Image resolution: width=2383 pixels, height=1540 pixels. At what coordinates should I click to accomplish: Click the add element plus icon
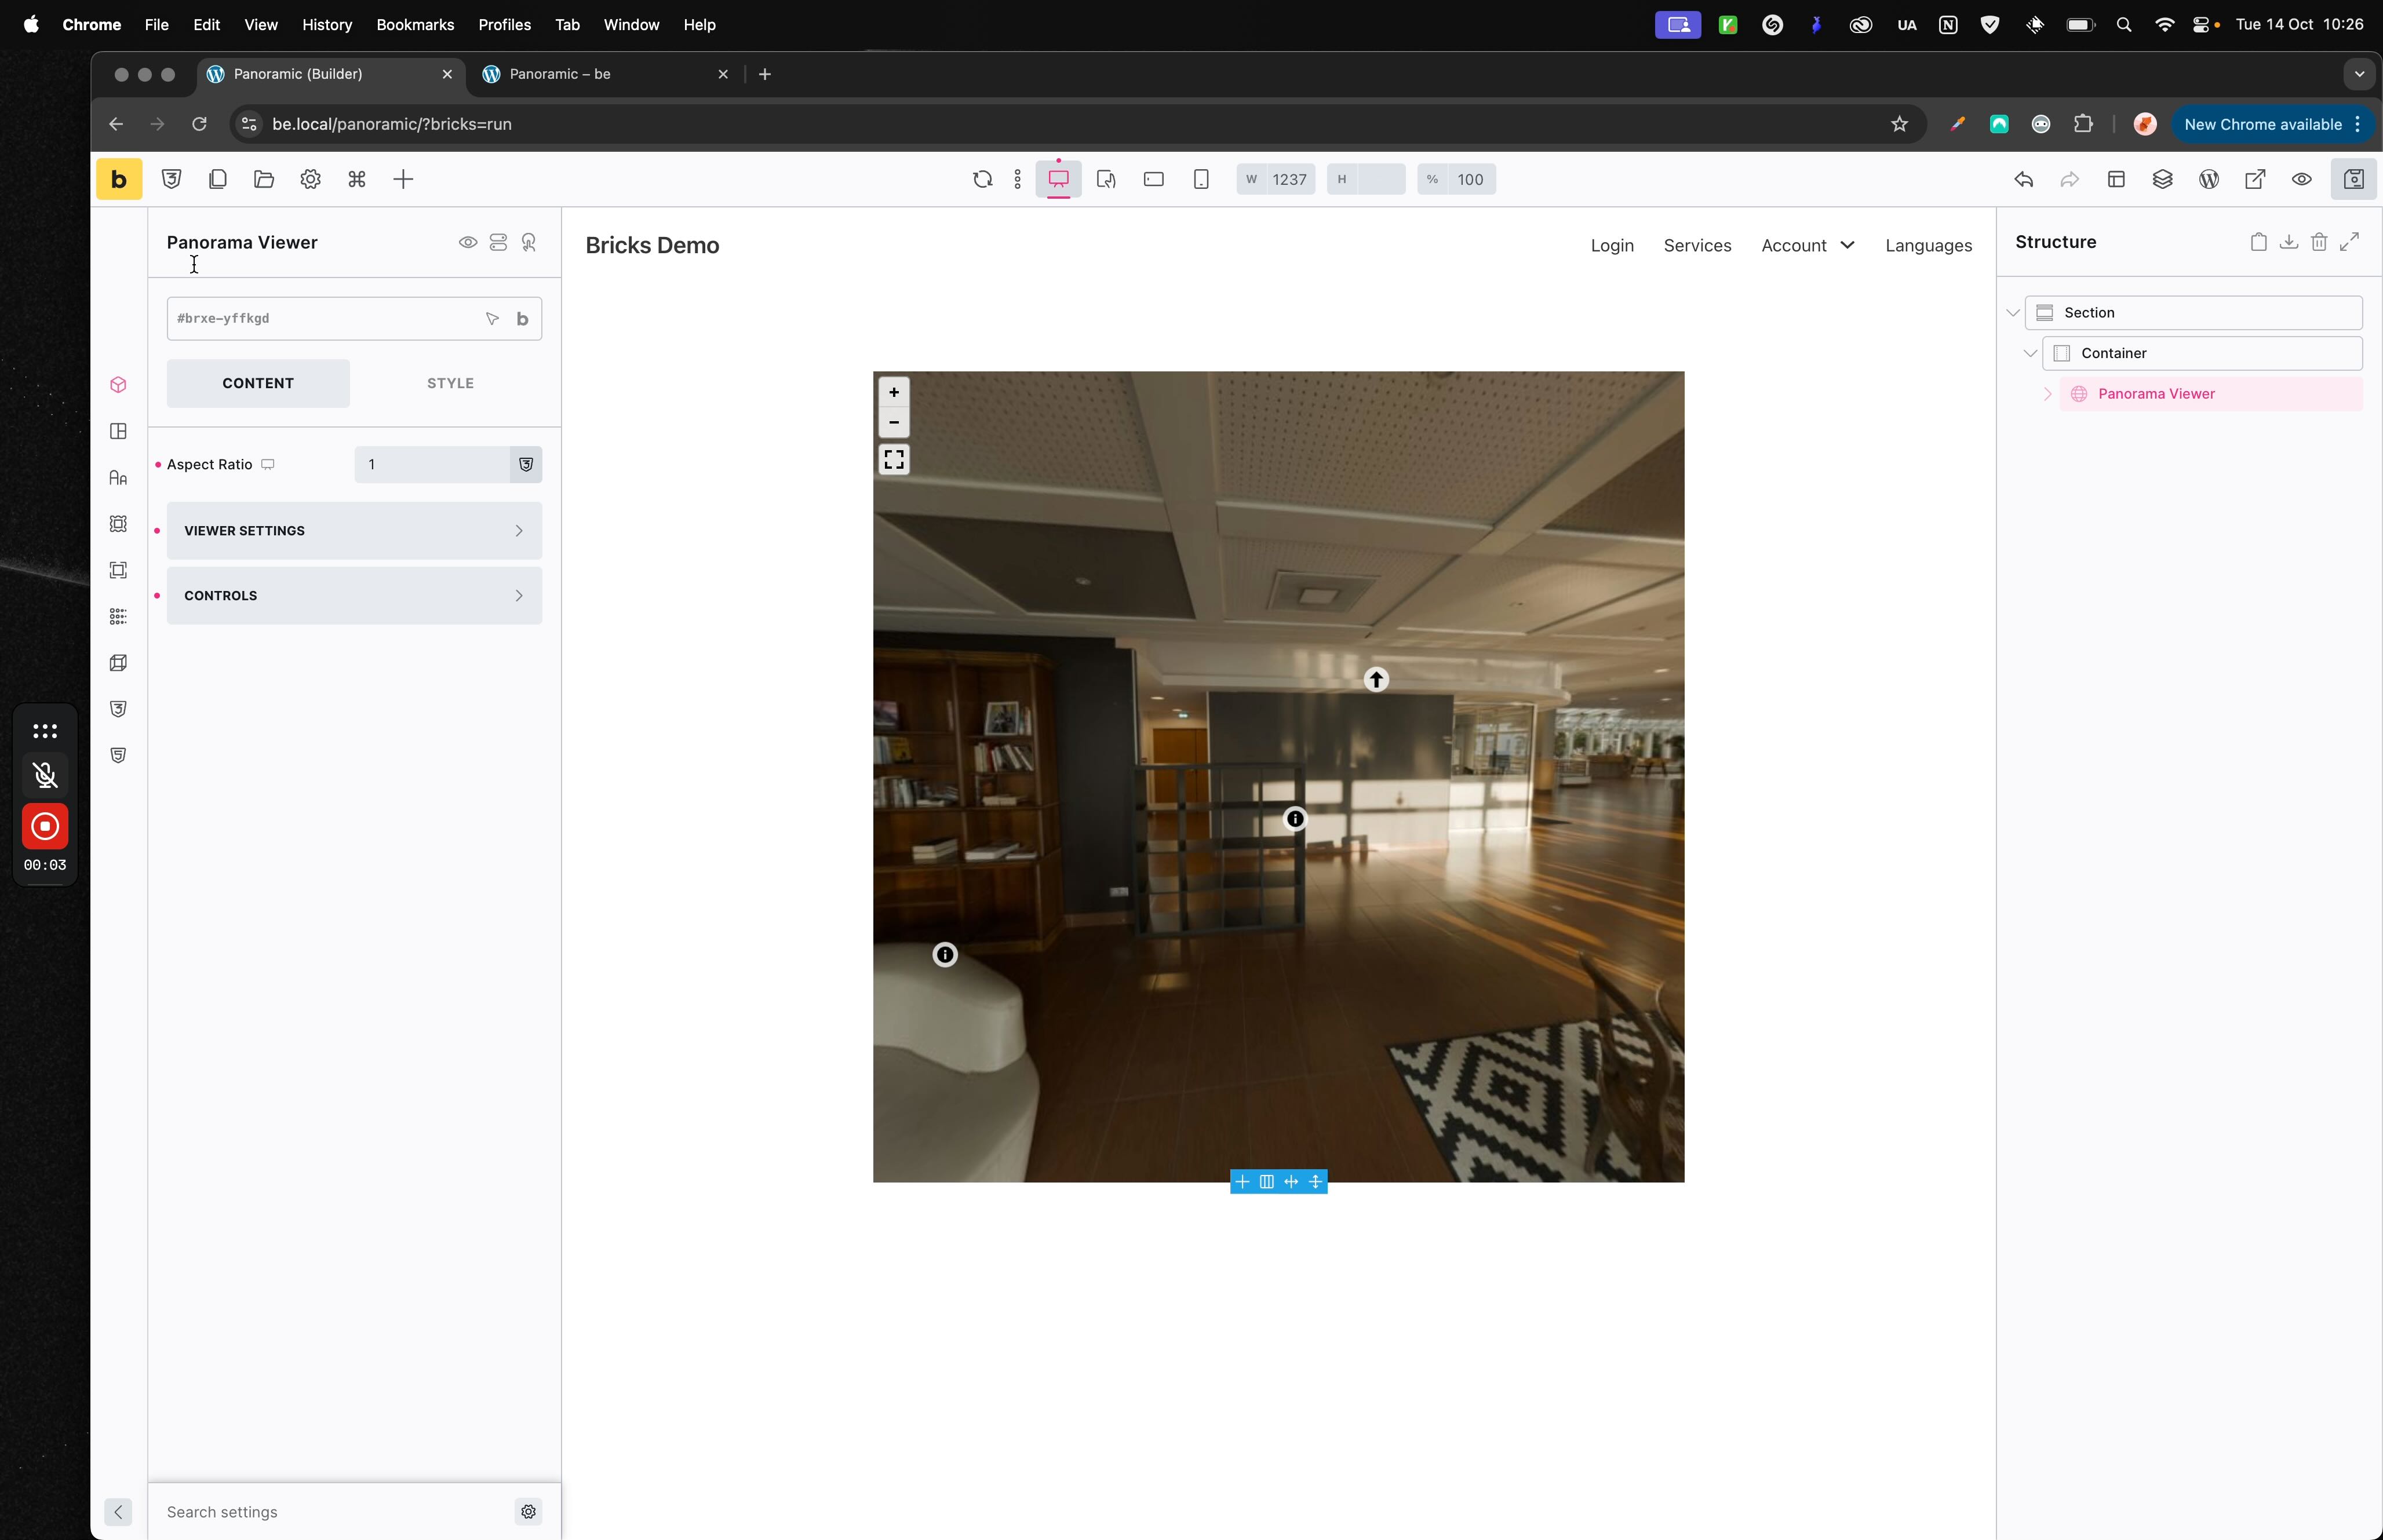coord(403,180)
